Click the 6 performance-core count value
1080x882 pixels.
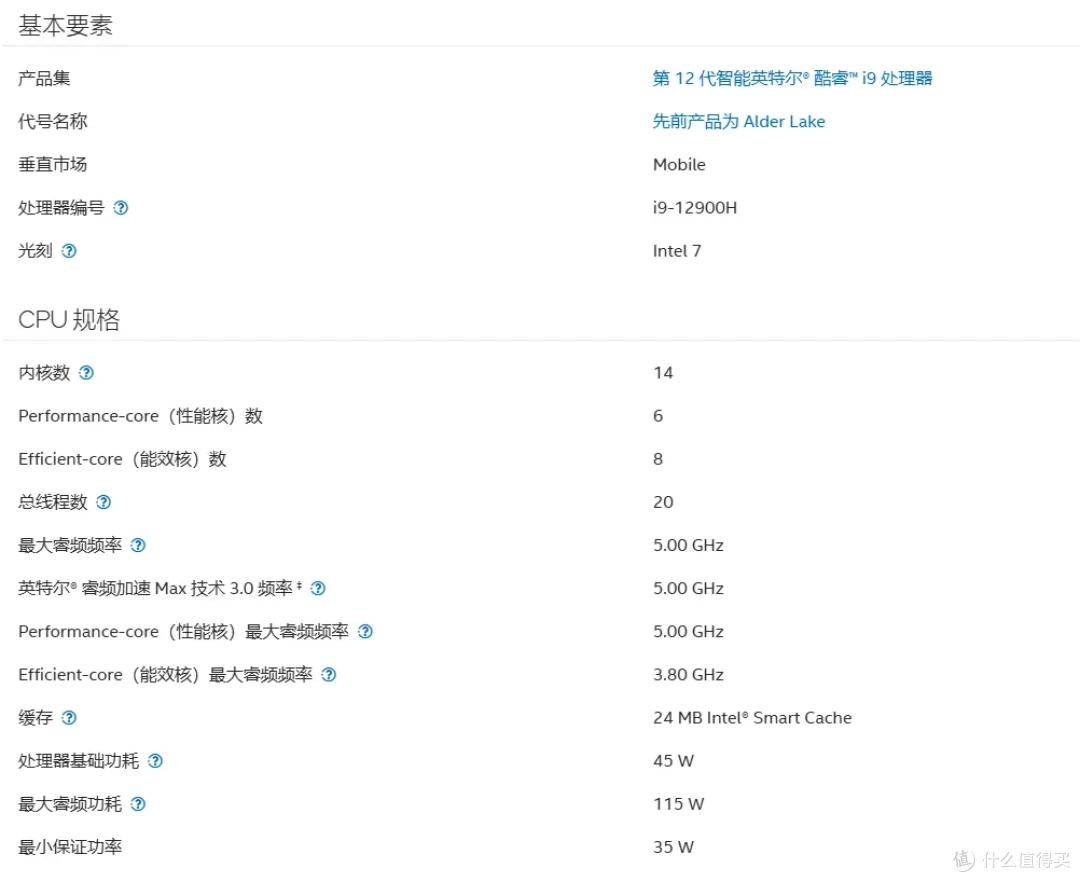[x=658, y=417]
